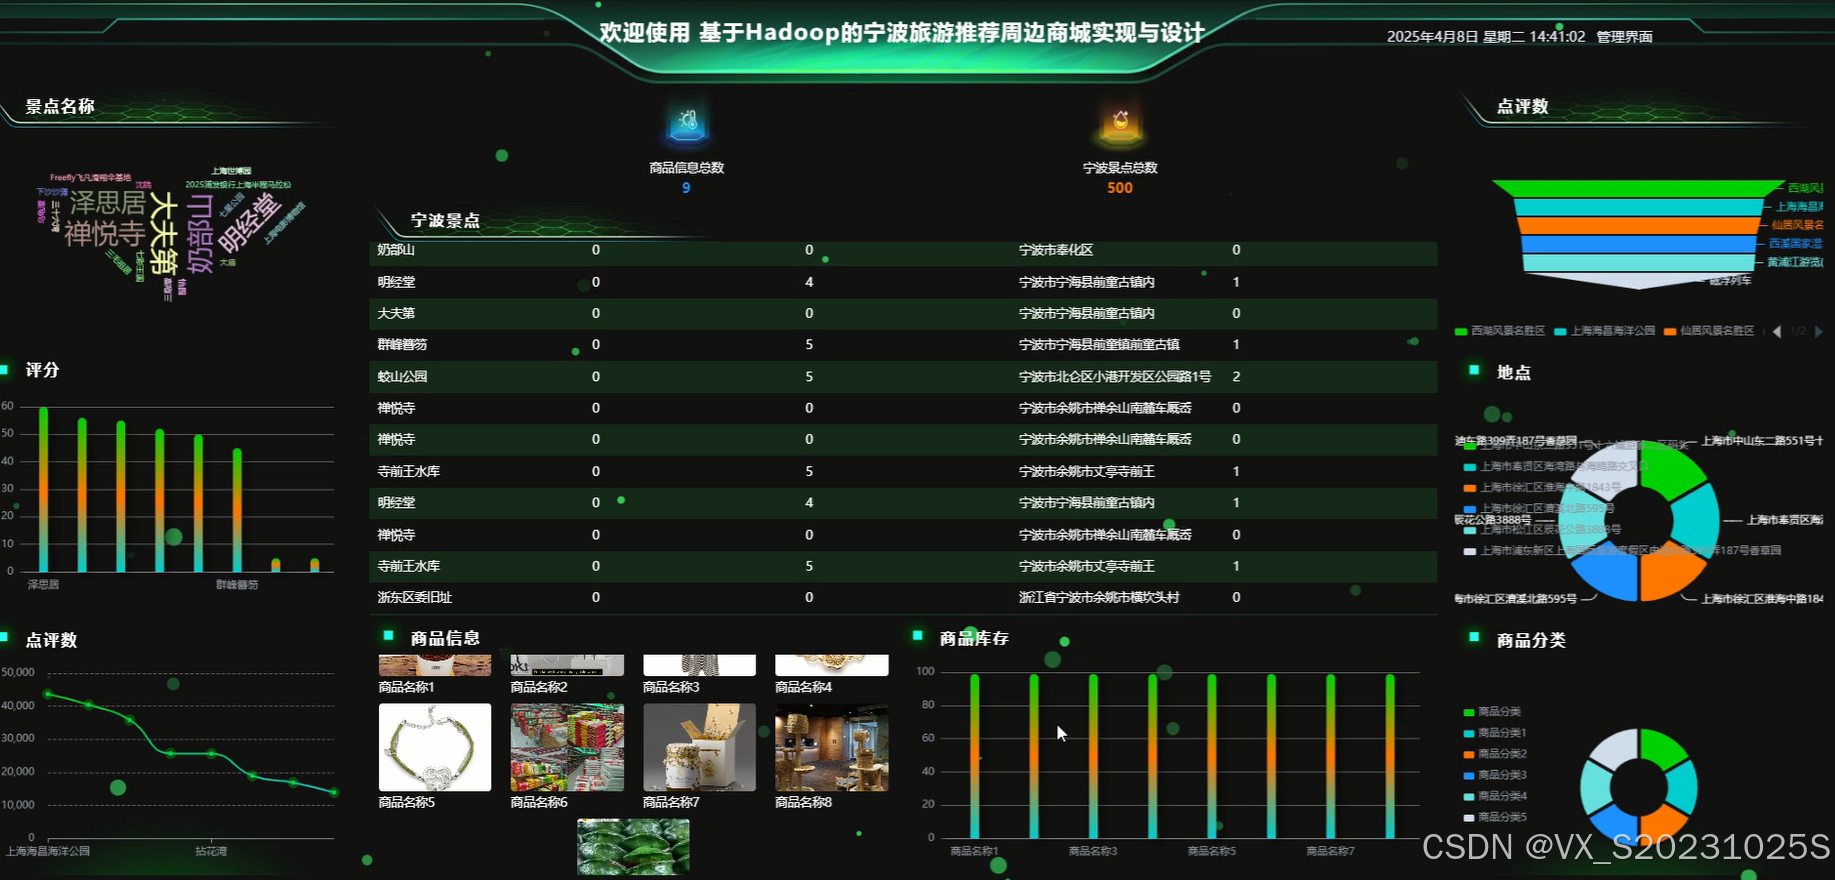The image size is (1835, 880).
Task: Toggle 商品分类1 legend entry
Action: point(1495,733)
